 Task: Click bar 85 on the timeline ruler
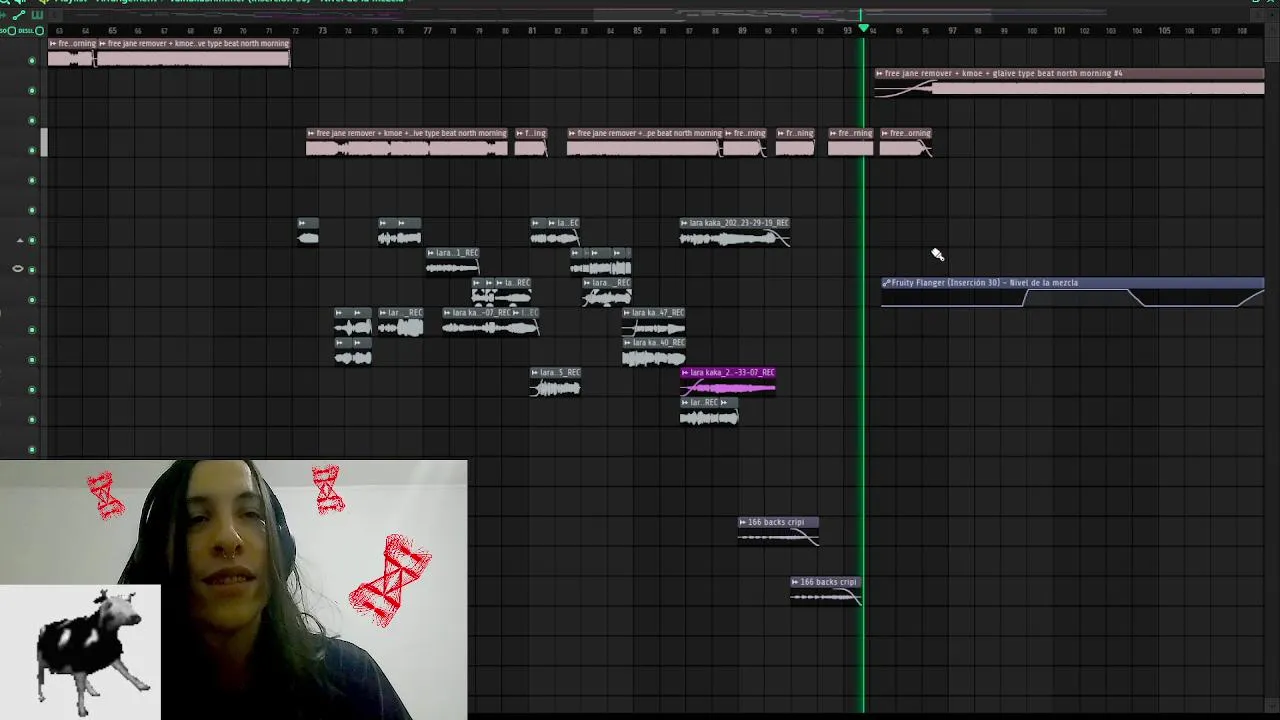tap(637, 31)
